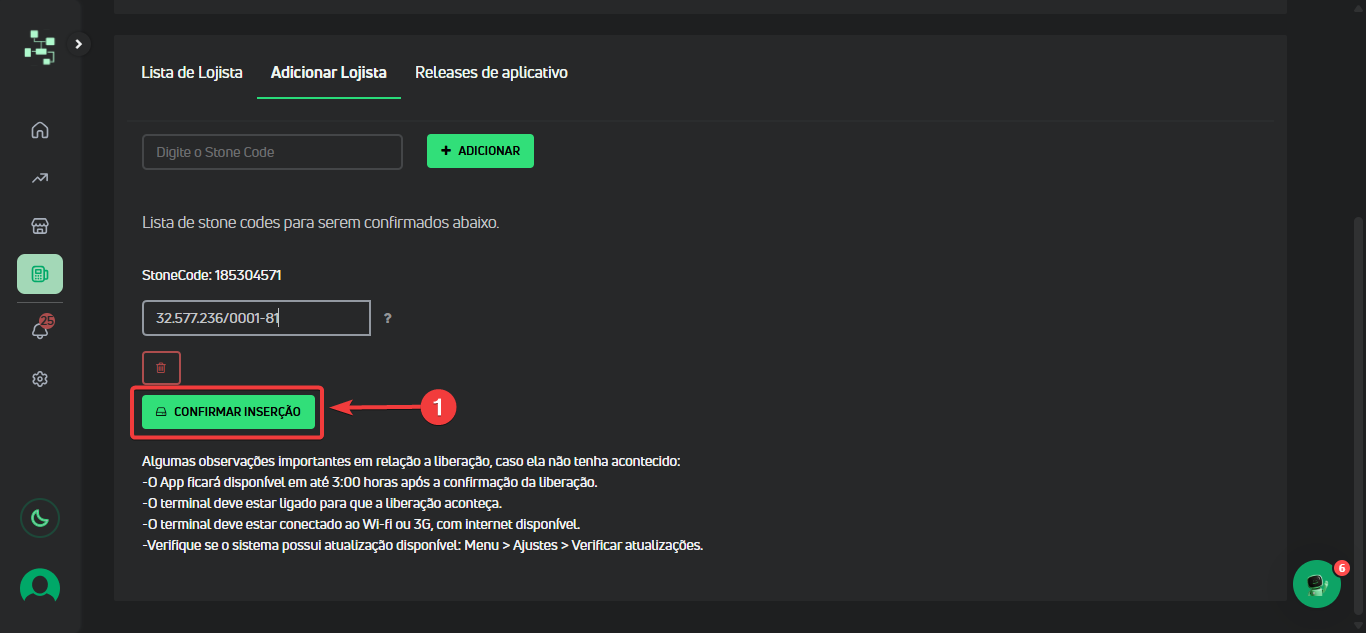Open the settings gear in the sidebar

(x=40, y=379)
